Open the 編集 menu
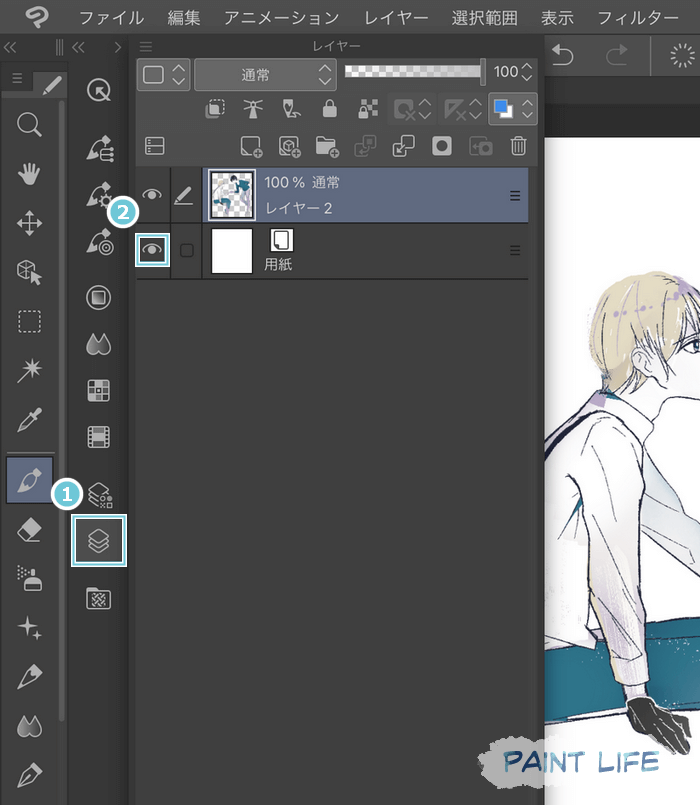The image size is (700, 805). click(183, 18)
